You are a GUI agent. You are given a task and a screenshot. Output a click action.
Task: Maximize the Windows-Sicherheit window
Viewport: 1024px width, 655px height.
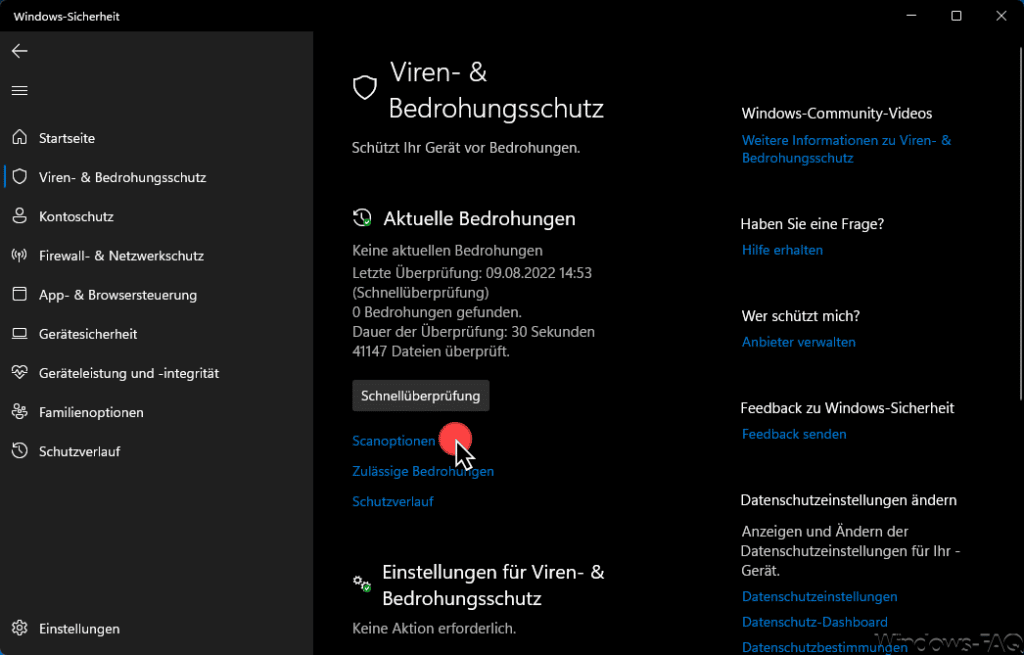point(956,16)
